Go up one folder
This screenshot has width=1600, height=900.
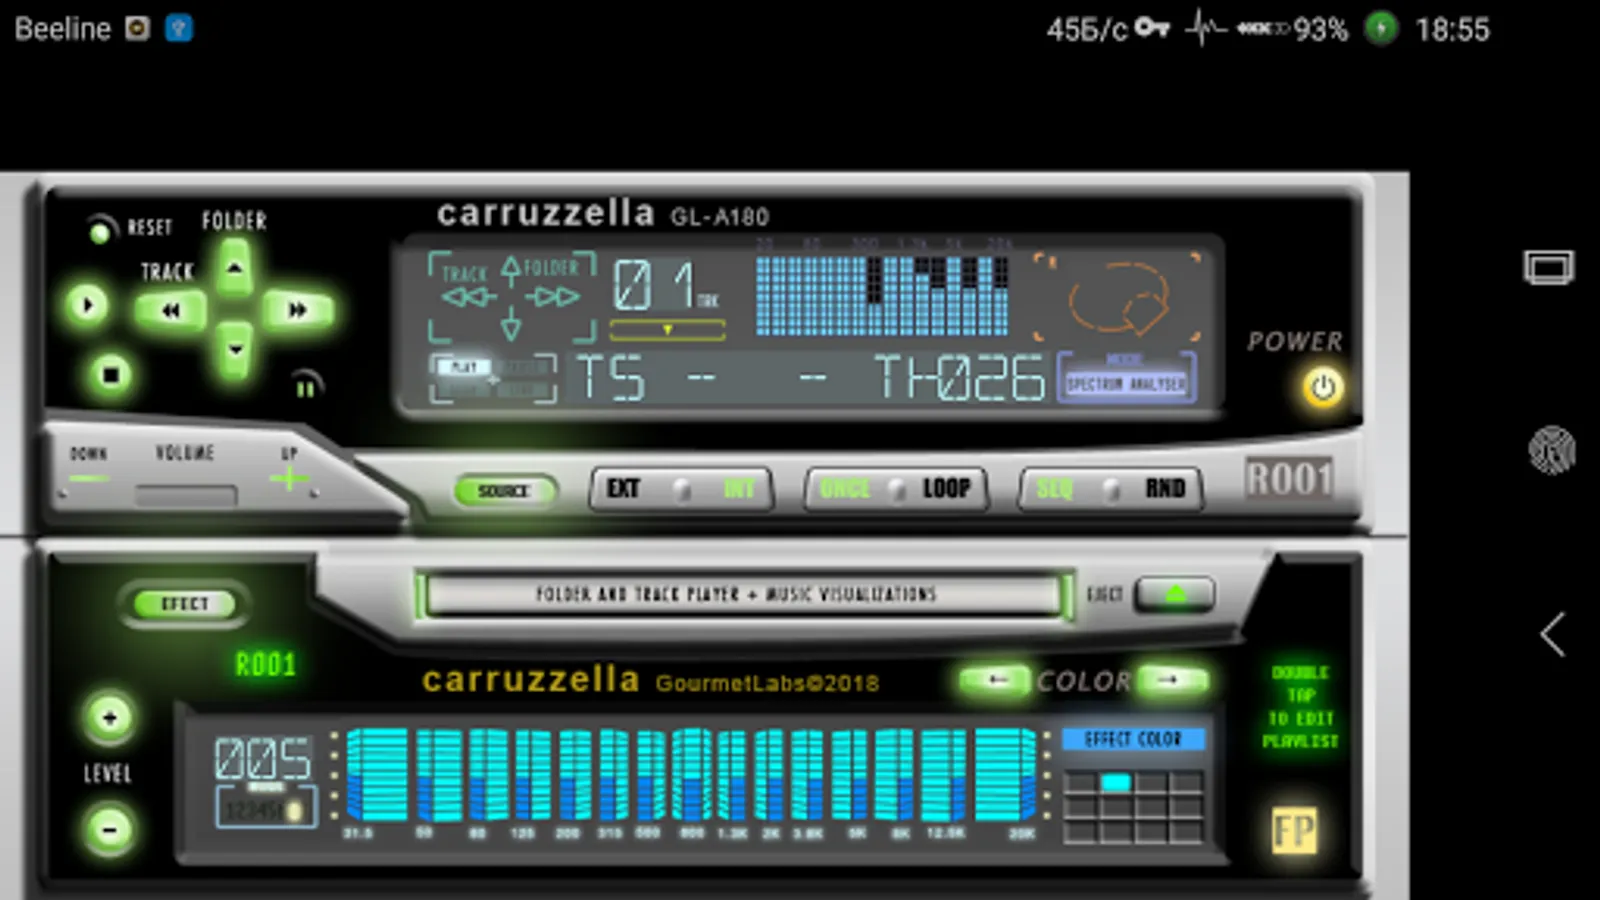click(234, 268)
